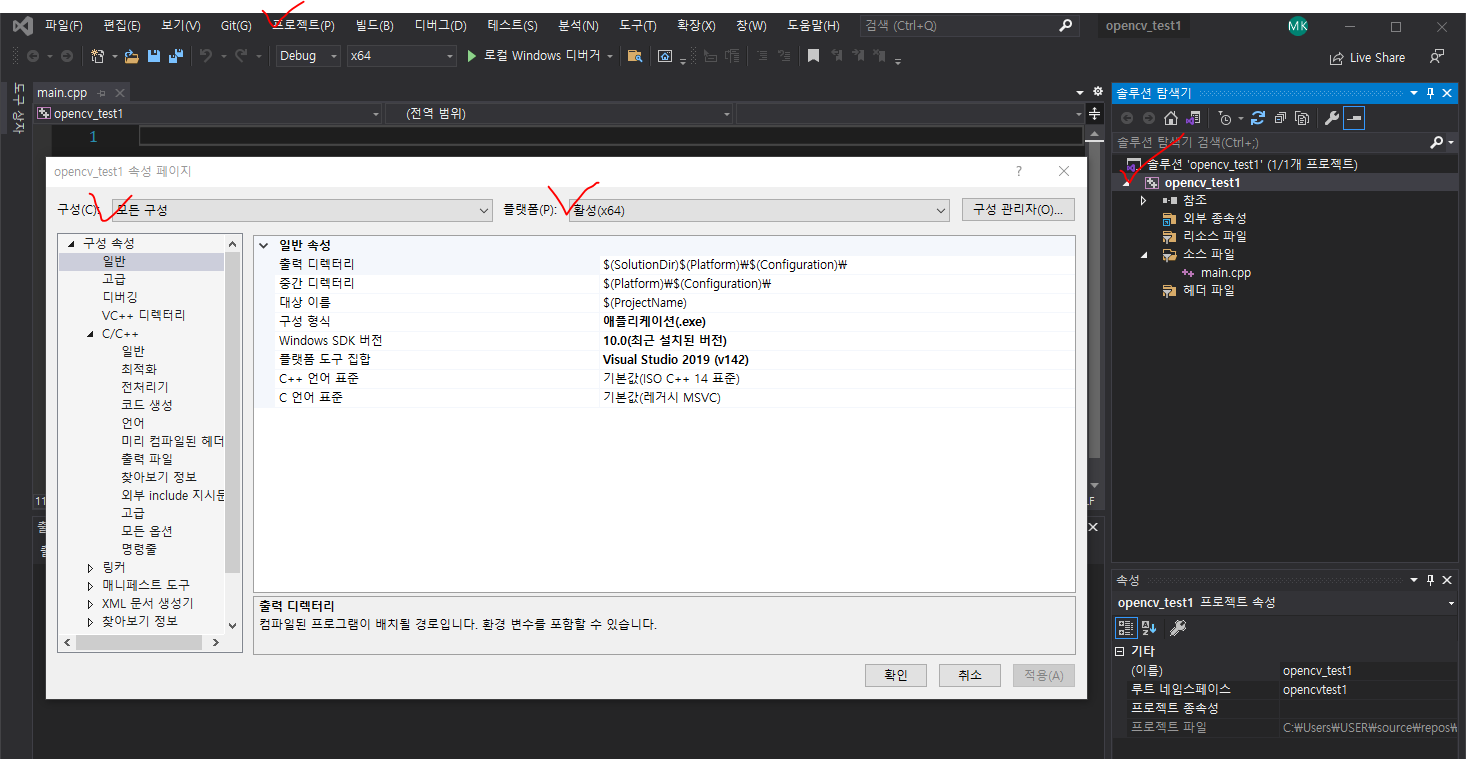Screen dimensions: 1466x759
Task: Open the Debug configuration dropdown
Action: (308, 56)
